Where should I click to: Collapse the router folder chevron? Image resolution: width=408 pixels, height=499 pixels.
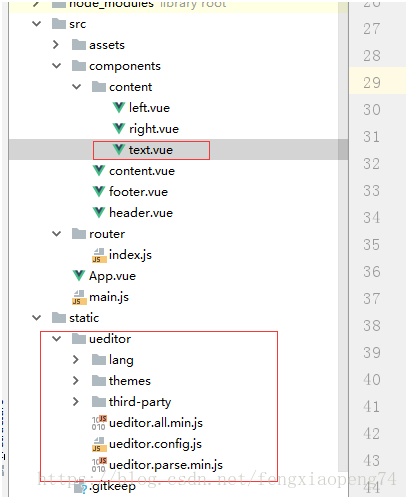point(57,234)
